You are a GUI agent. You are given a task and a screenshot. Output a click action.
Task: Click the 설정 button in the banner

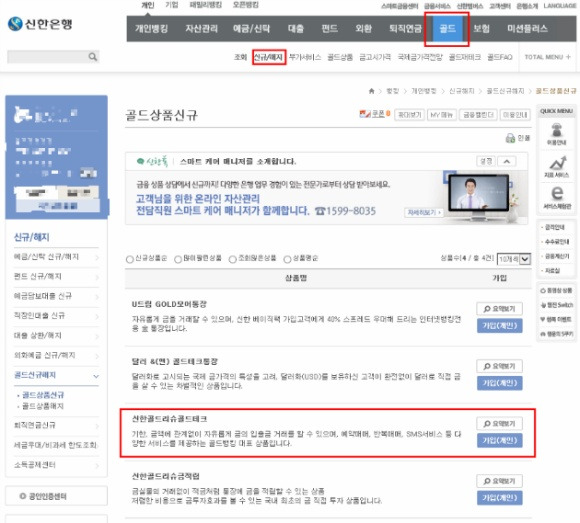click(x=486, y=161)
